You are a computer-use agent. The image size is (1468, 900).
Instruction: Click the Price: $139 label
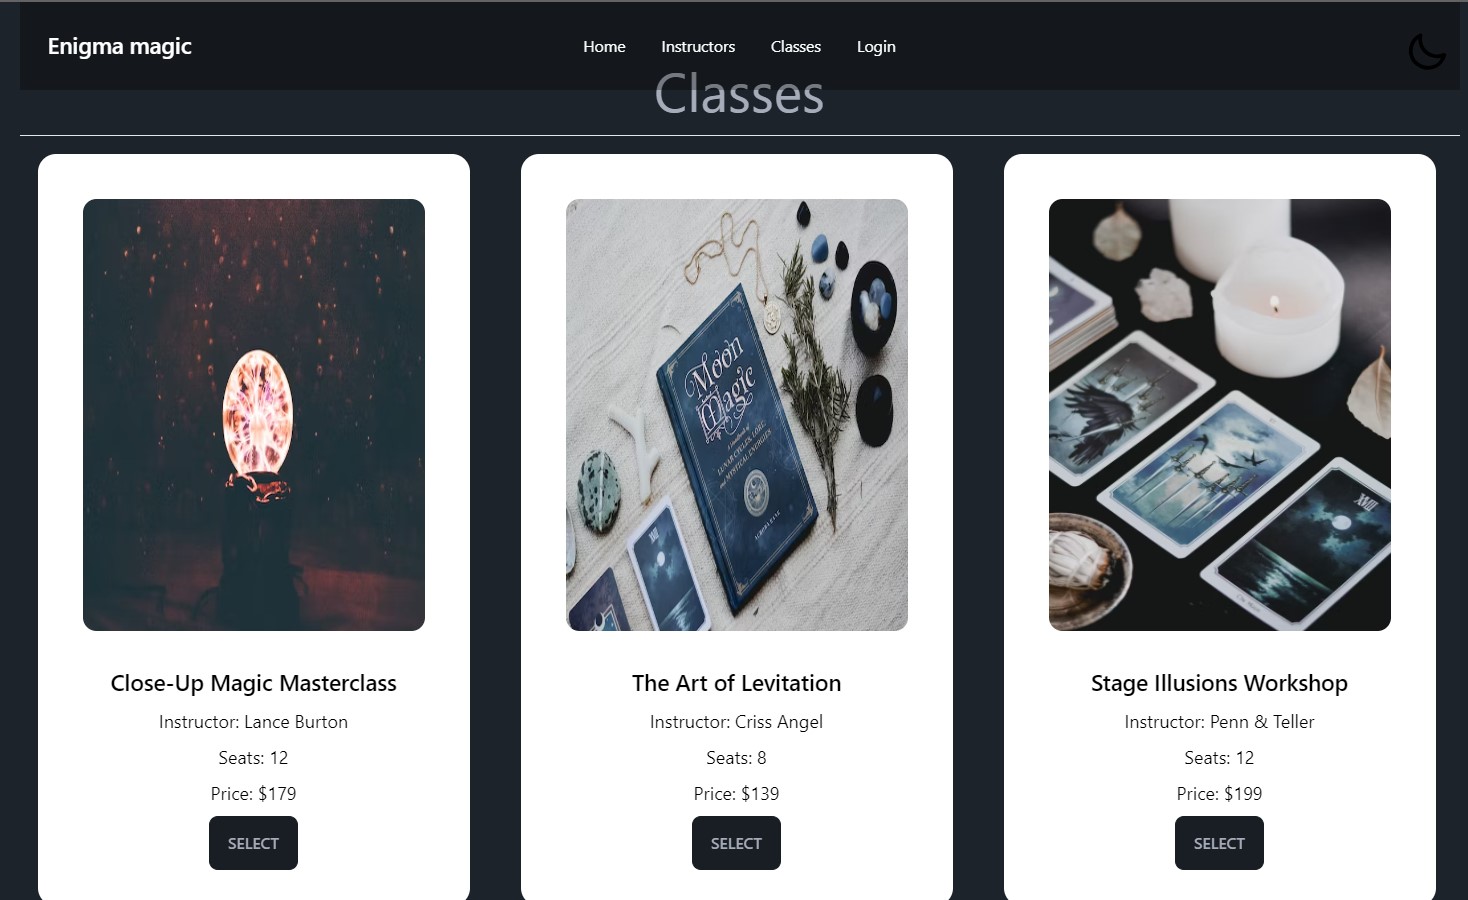coord(737,794)
